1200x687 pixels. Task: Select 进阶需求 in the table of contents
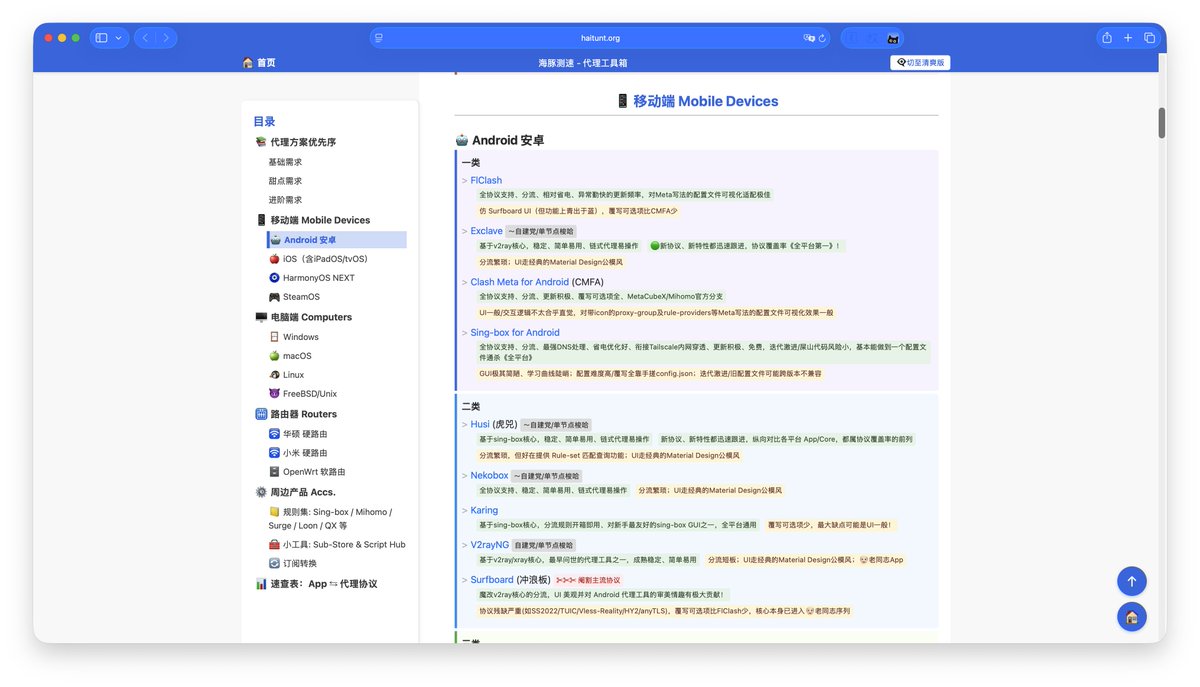pos(285,200)
